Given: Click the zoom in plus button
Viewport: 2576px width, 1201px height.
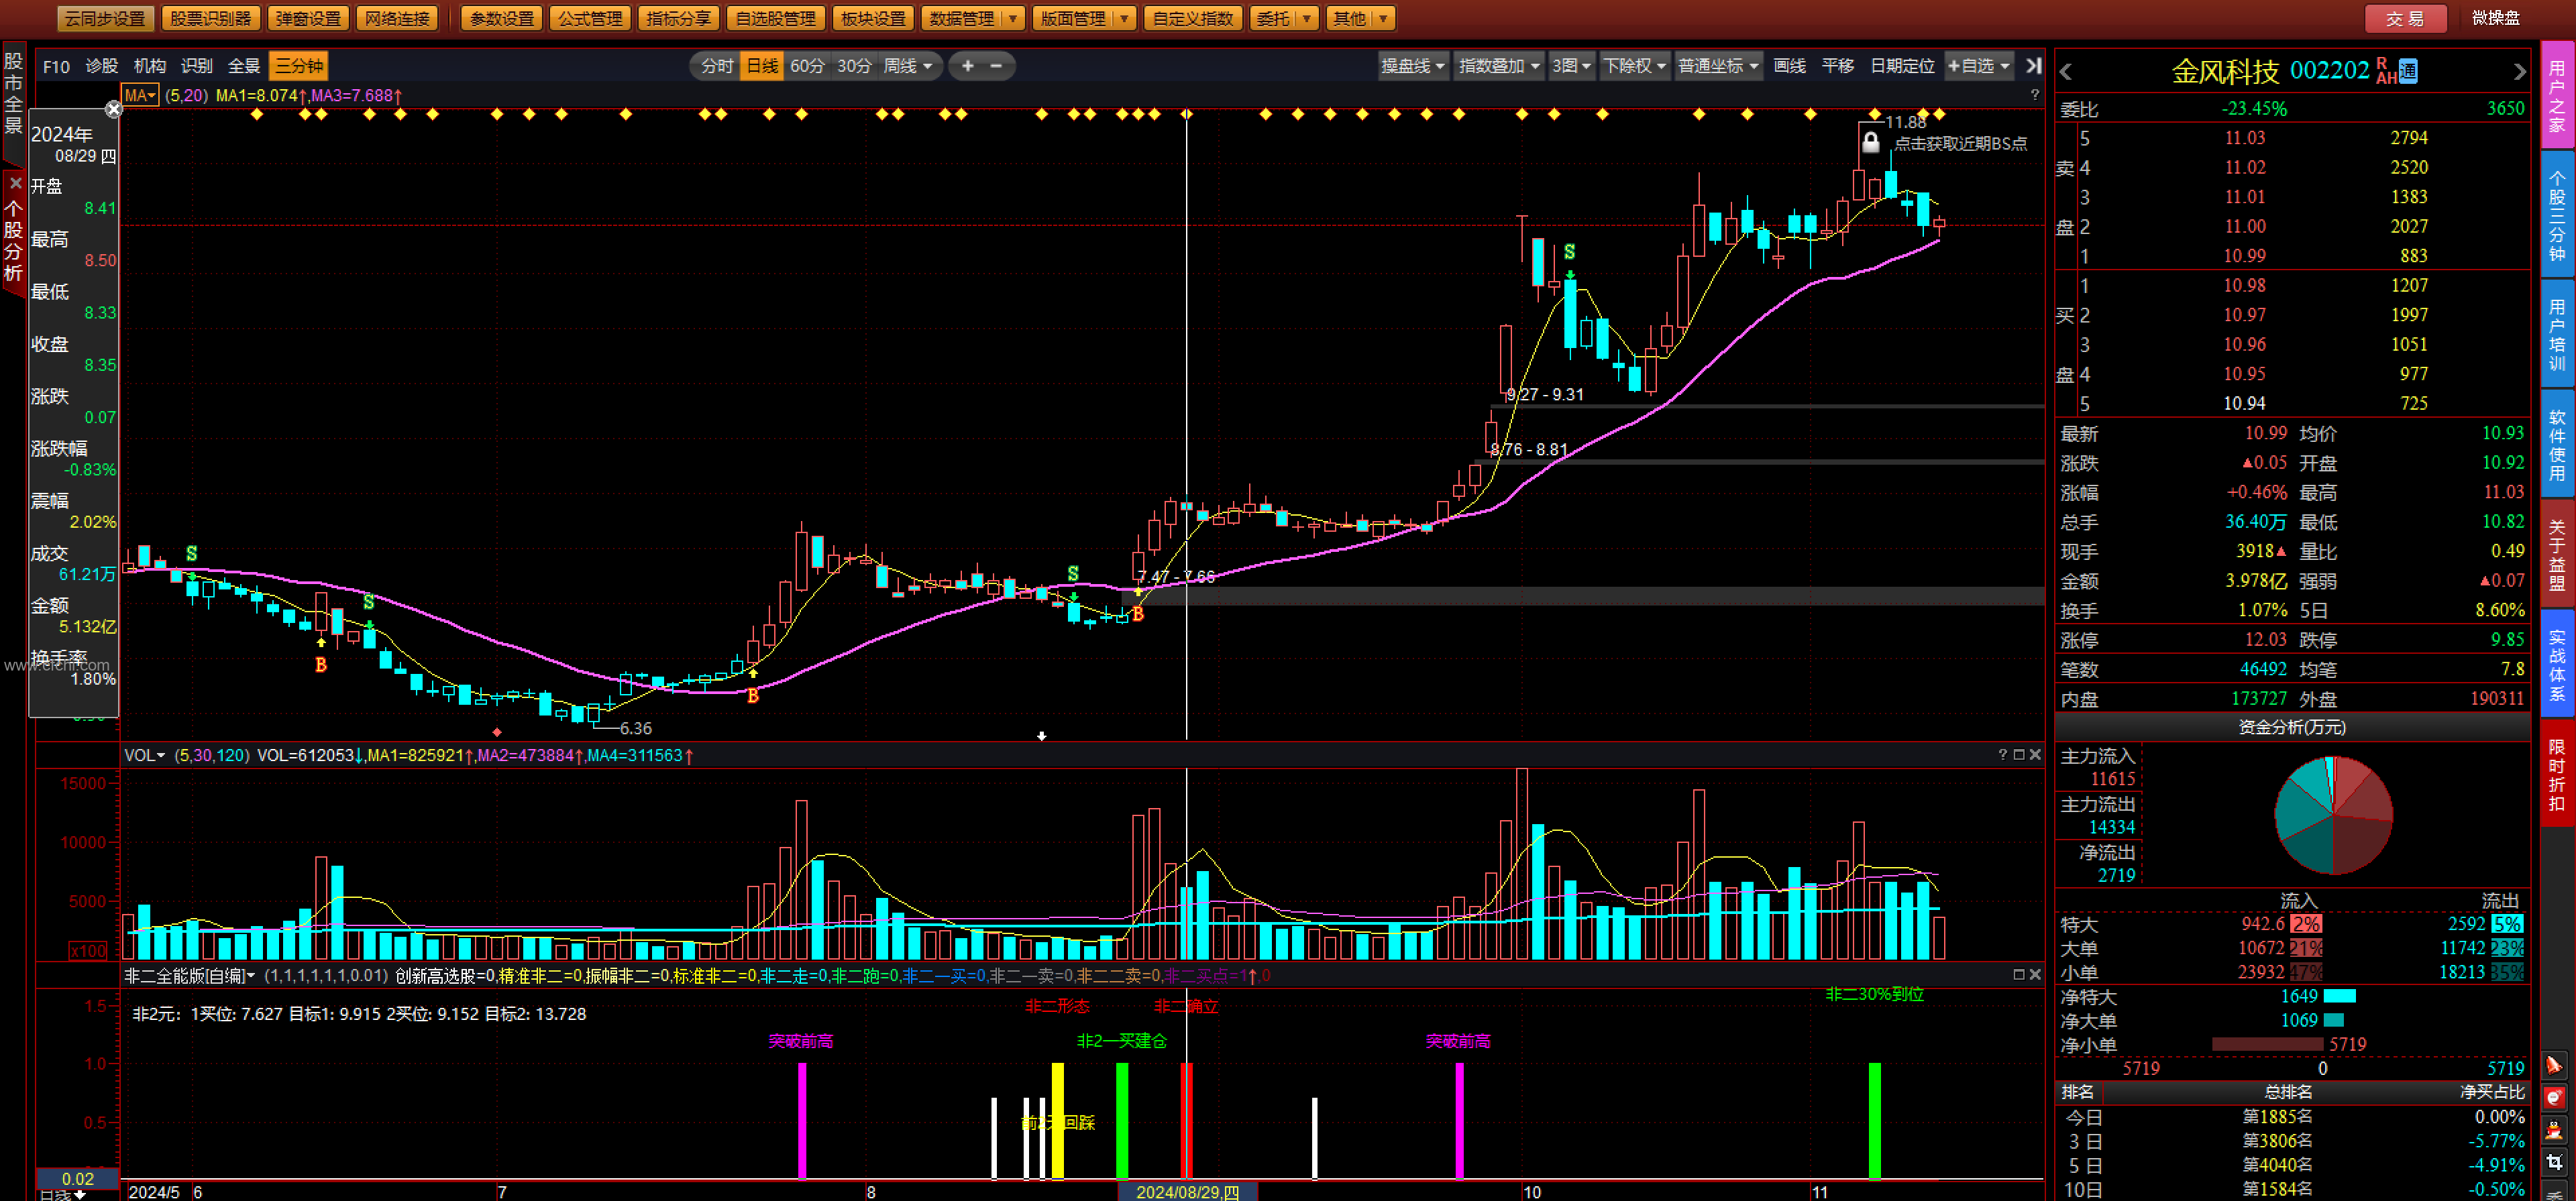Looking at the screenshot, I should click(x=967, y=66).
